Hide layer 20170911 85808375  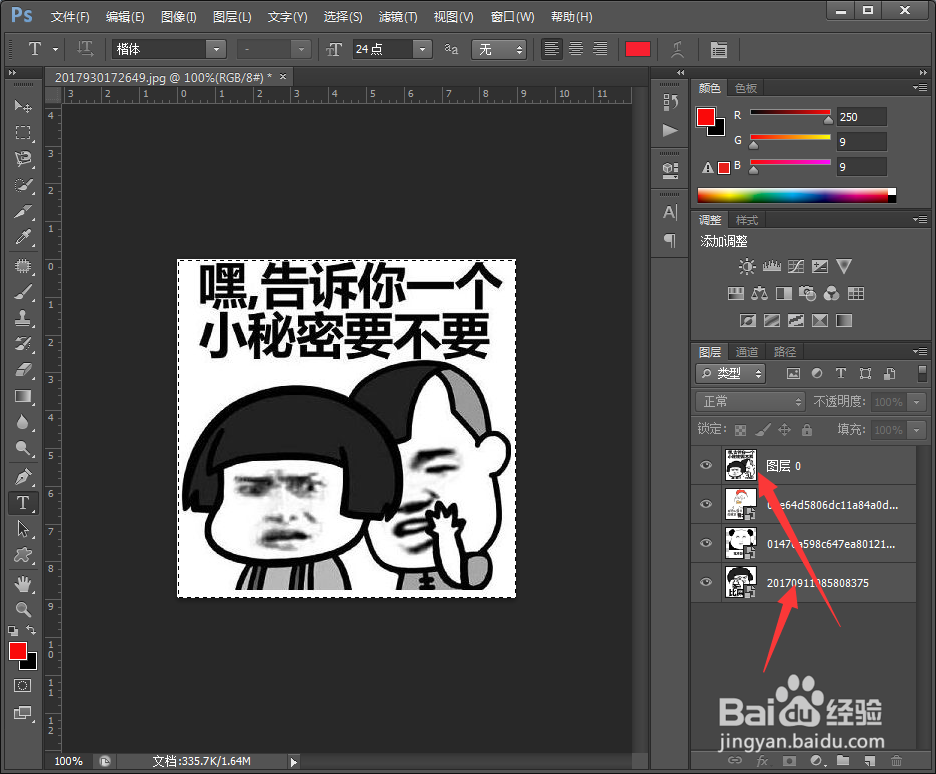(706, 582)
